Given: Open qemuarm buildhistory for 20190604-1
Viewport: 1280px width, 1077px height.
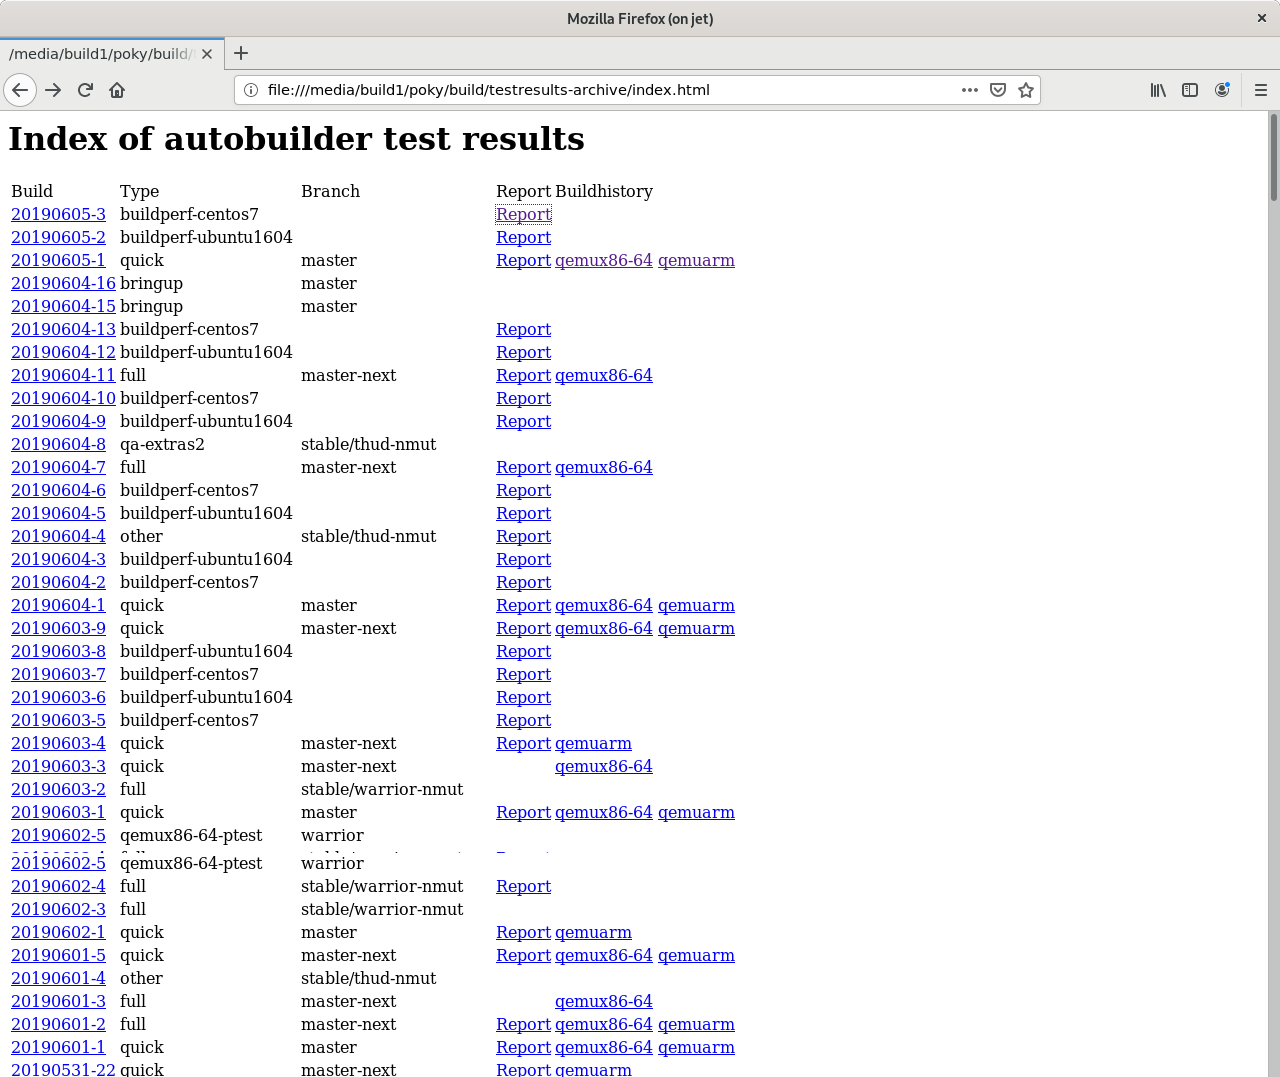Looking at the screenshot, I should coord(696,605).
